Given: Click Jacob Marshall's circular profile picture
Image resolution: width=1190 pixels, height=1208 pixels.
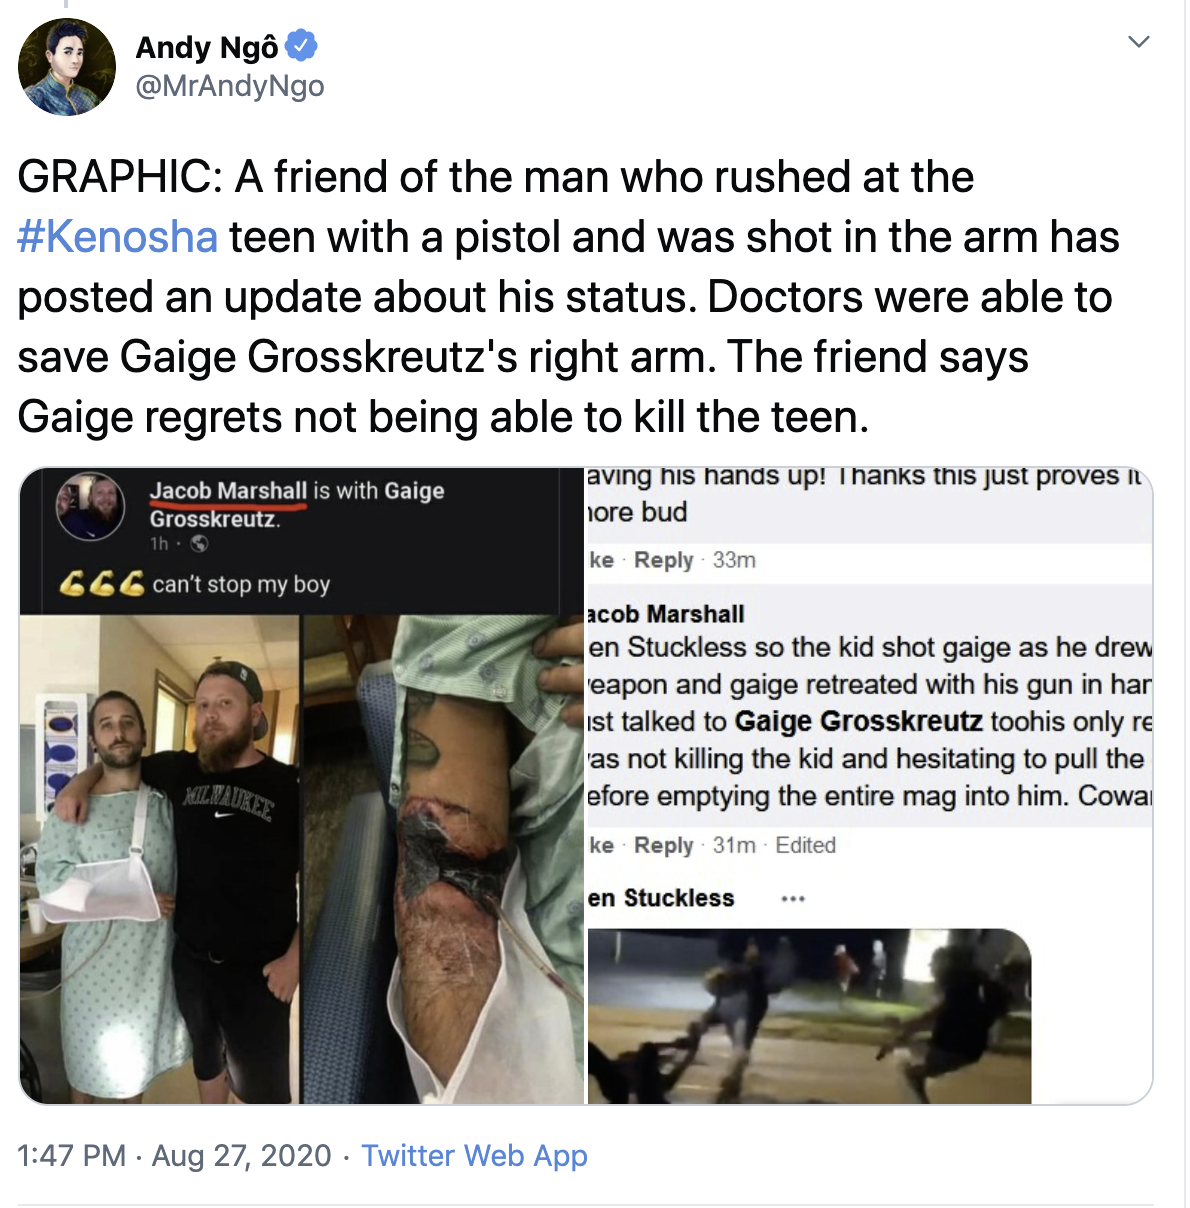Looking at the screenshot, I should click(91, 507).
